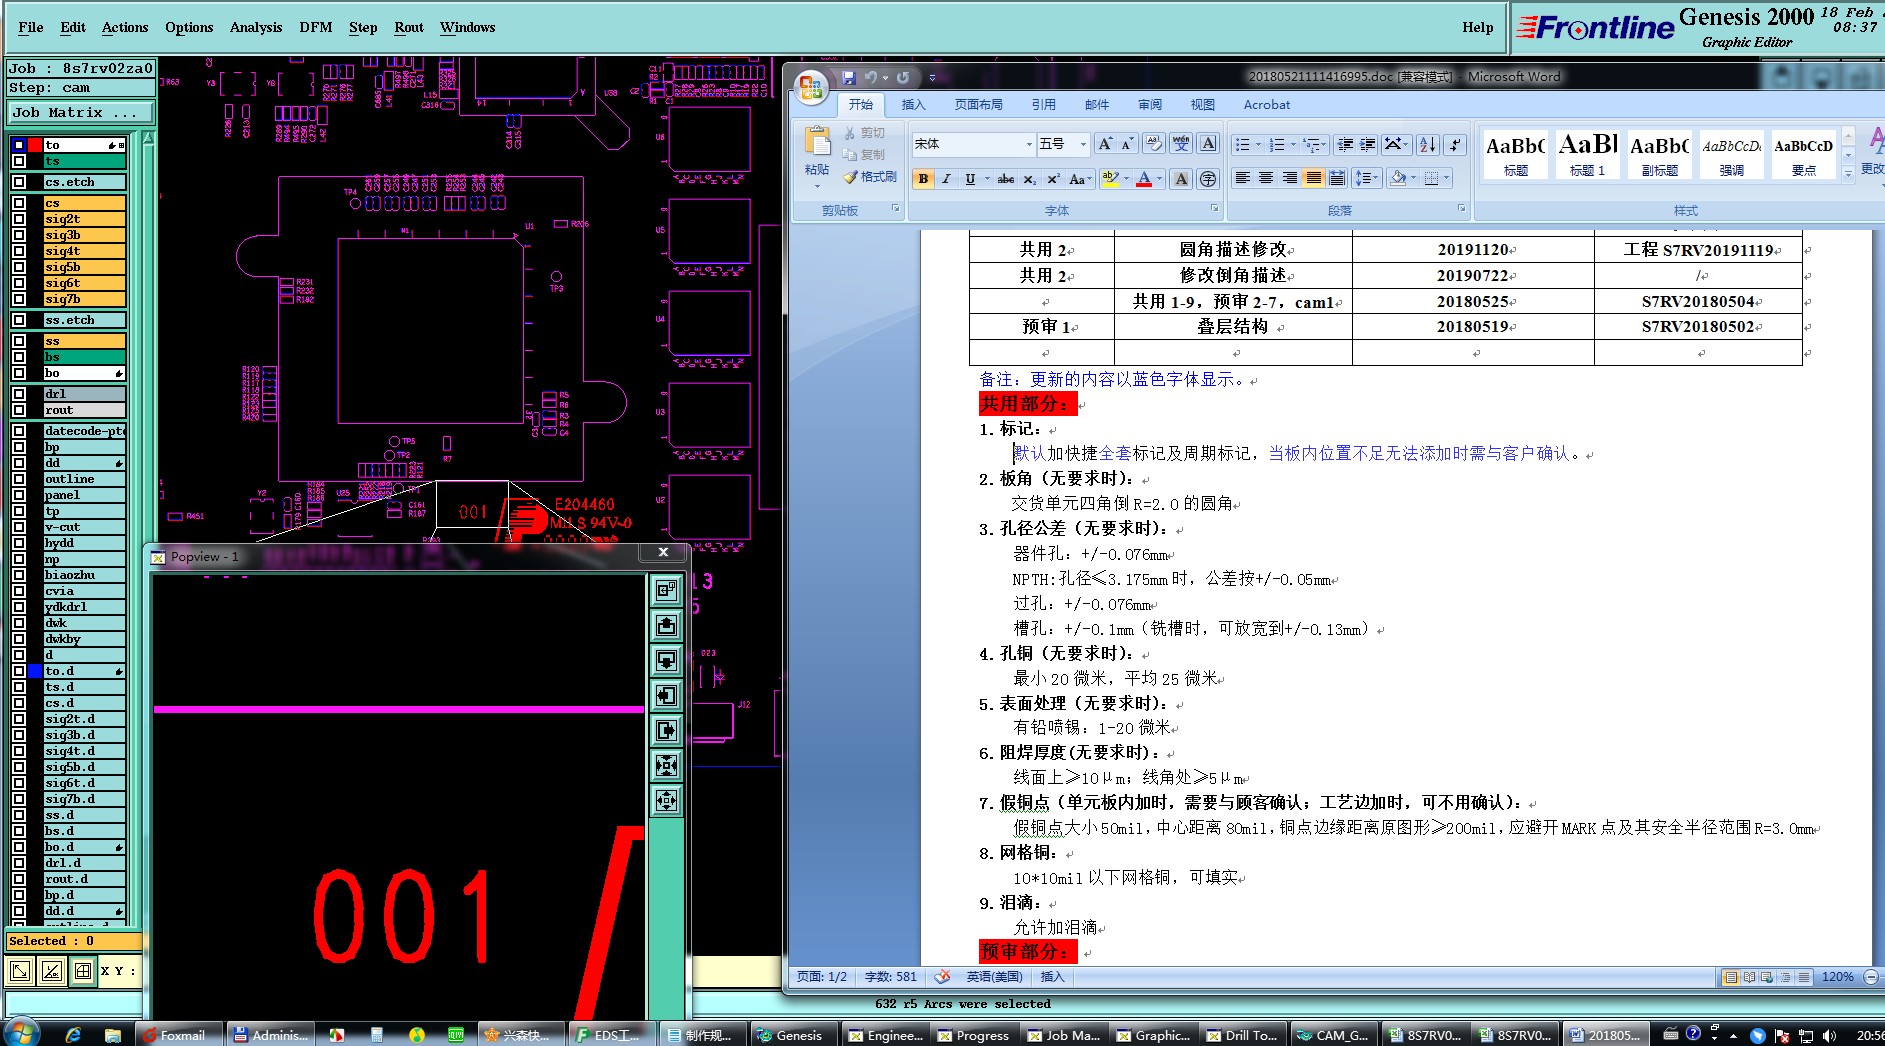Open the shading fill dropdown arrow
Image resolution: width=1885 pixels, height=1046 pixels.
click(x=1413, y=178)
